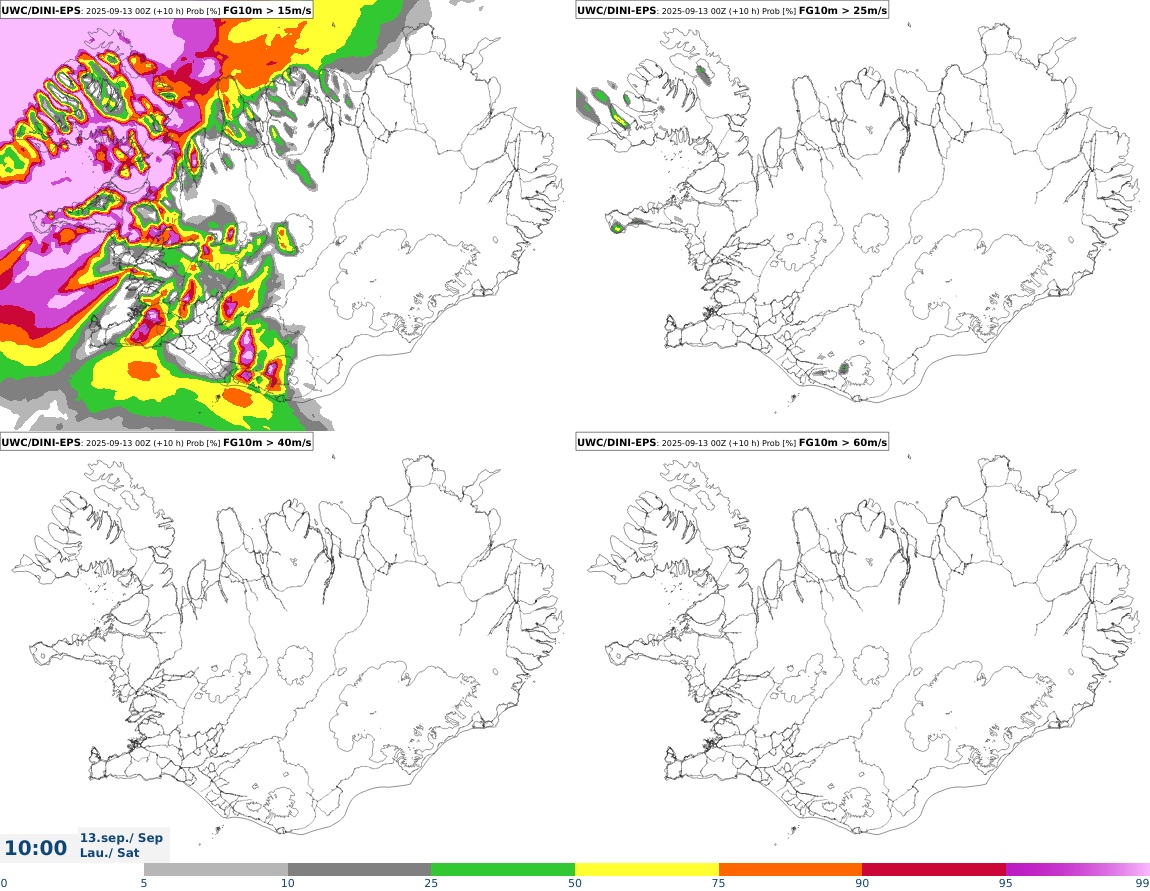Click the 13.sep./ Sep date label
The height and width of the screenshot is (891, 1150).
pyautogui.click(x=121, y=837)
